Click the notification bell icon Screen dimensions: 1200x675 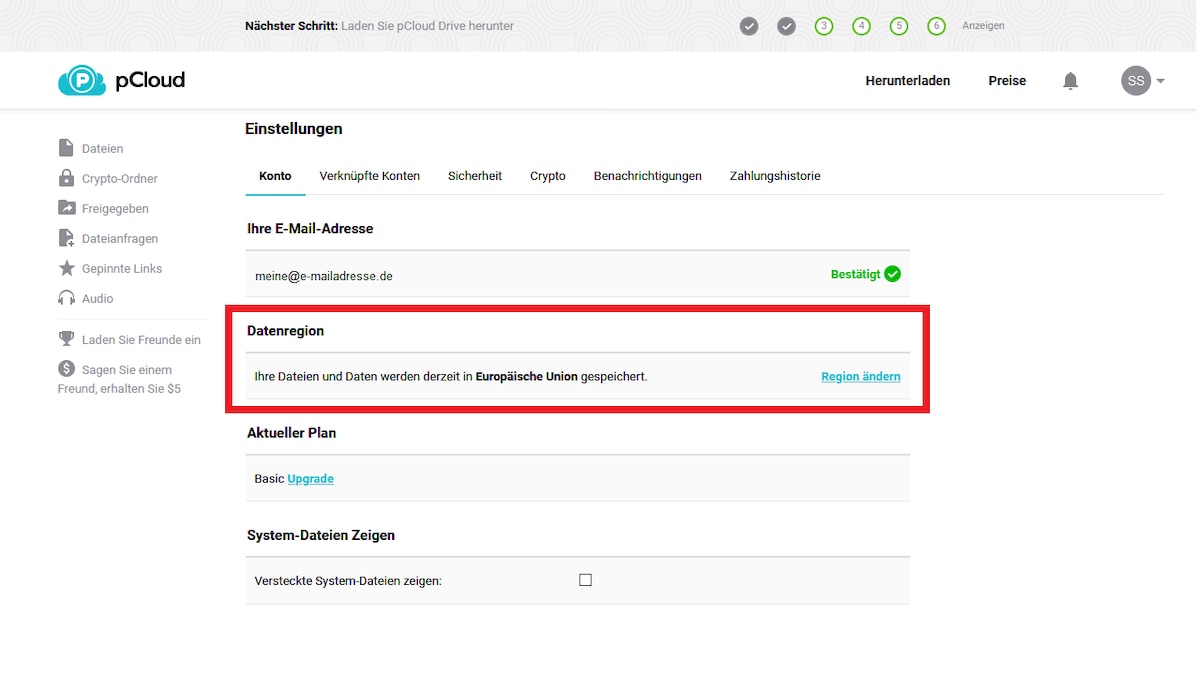click(x=1070, y=81)
